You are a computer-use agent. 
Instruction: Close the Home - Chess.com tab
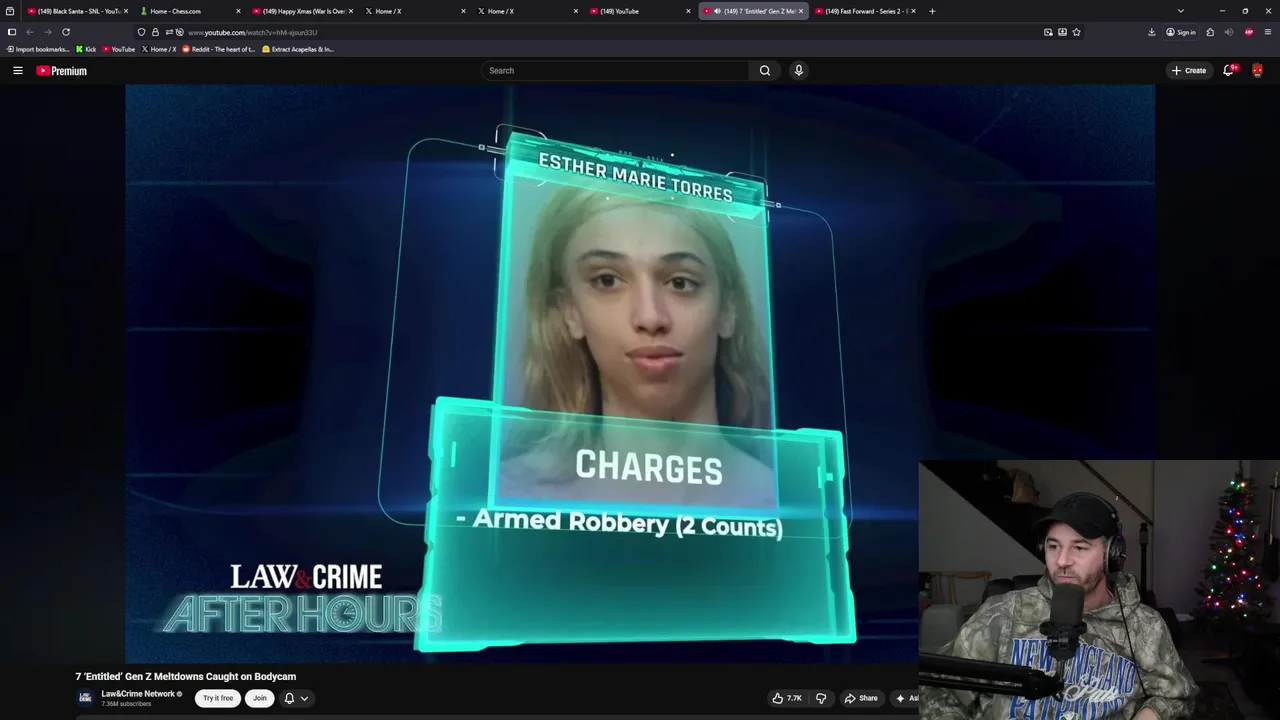pos(238,11)
